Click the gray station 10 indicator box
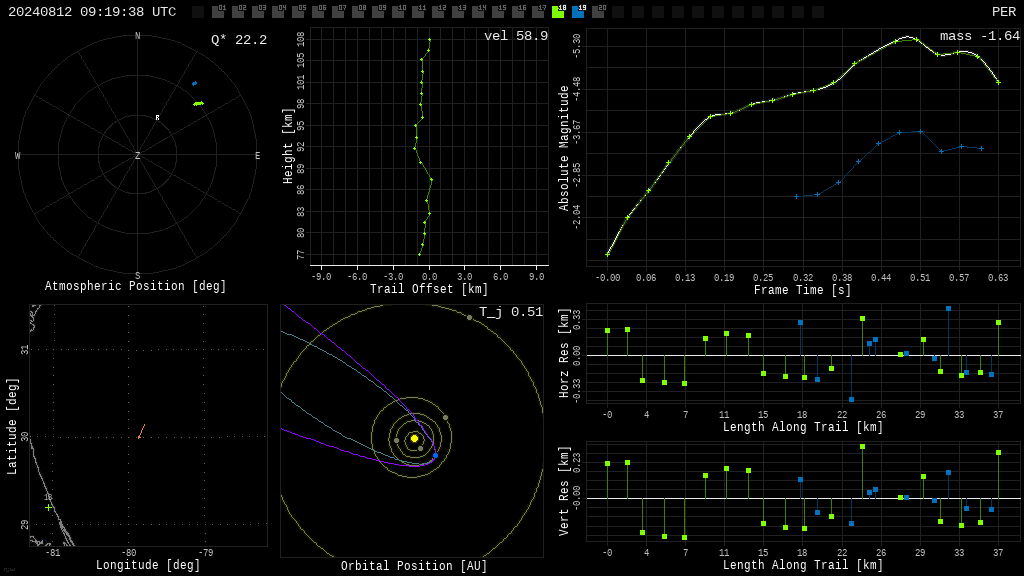This screenshot has height=576, width=1024. pyautogui.click(x=398, y=11)
